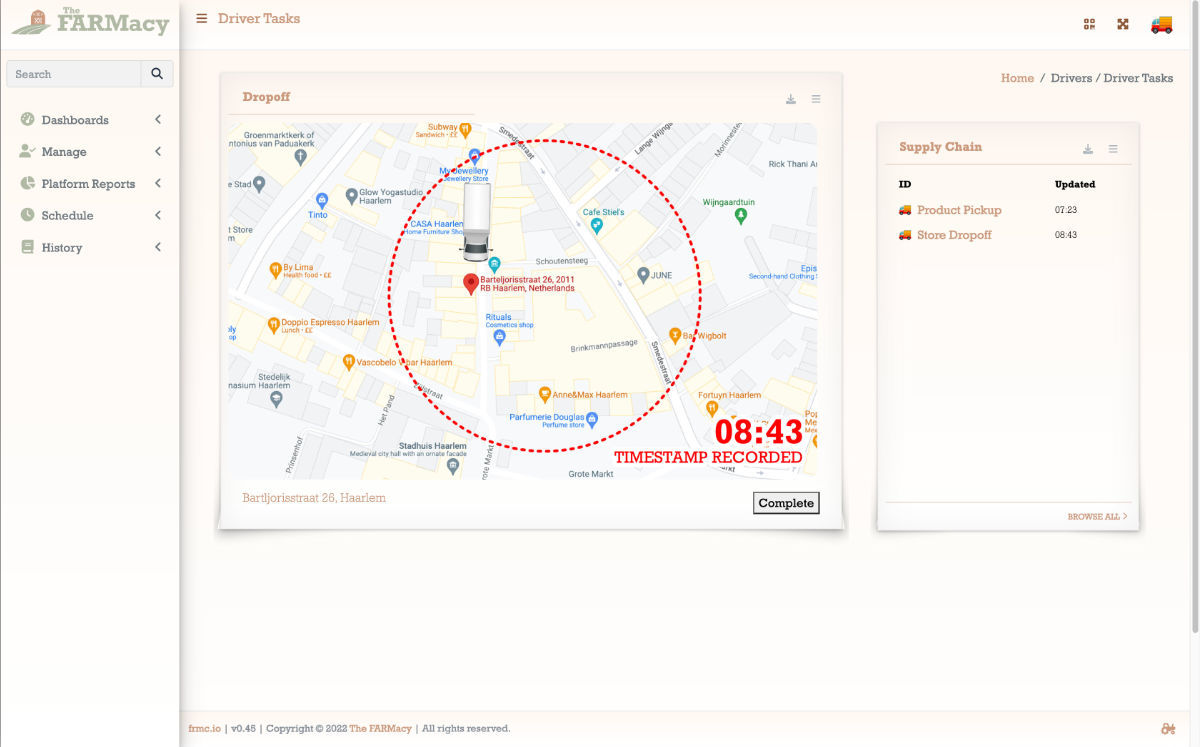This screenshot has height=747, width=1200.
Task: Click the 'v0.45' version text in footer
Action: (x=244, y=729)
